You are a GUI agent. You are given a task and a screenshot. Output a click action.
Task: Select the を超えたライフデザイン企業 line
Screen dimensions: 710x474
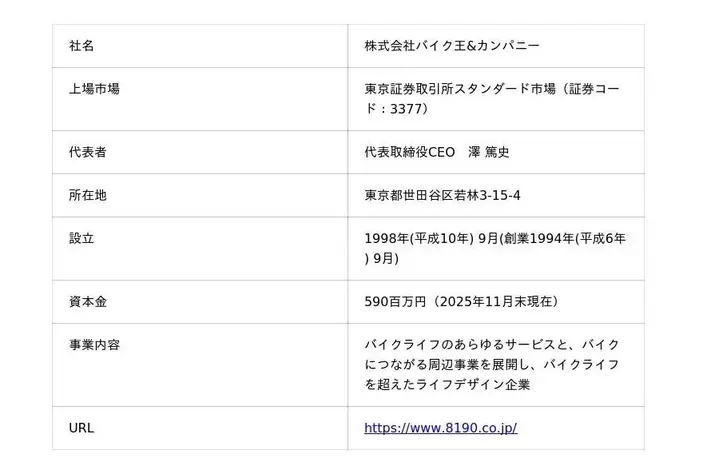click(x=447, y=384)
